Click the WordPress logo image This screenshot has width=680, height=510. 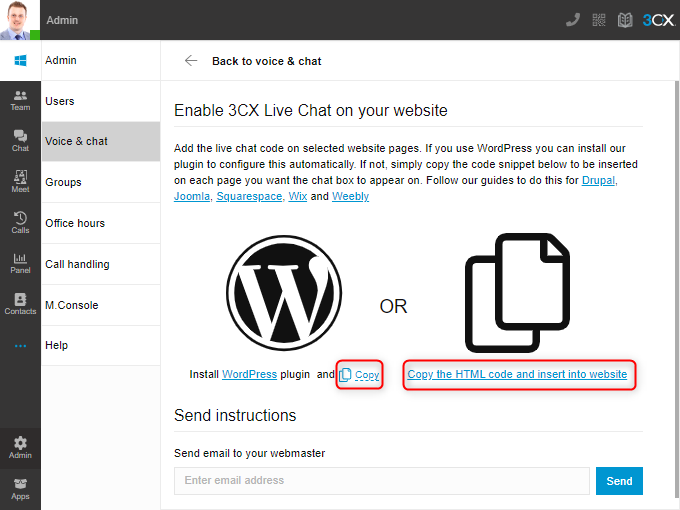pyautogui.click(x=284, y=293)
